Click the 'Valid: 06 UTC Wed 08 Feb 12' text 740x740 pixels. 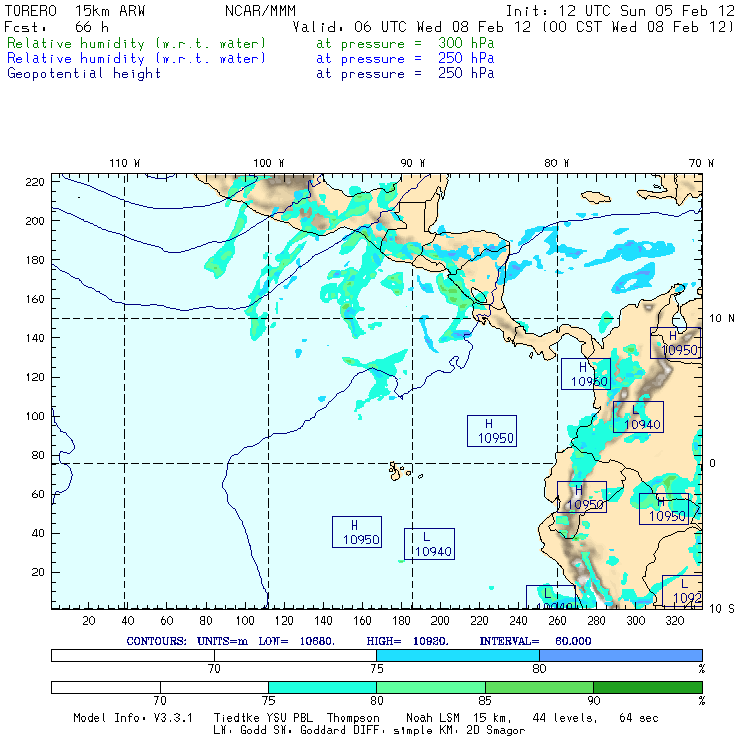click(x=412, y=27)
